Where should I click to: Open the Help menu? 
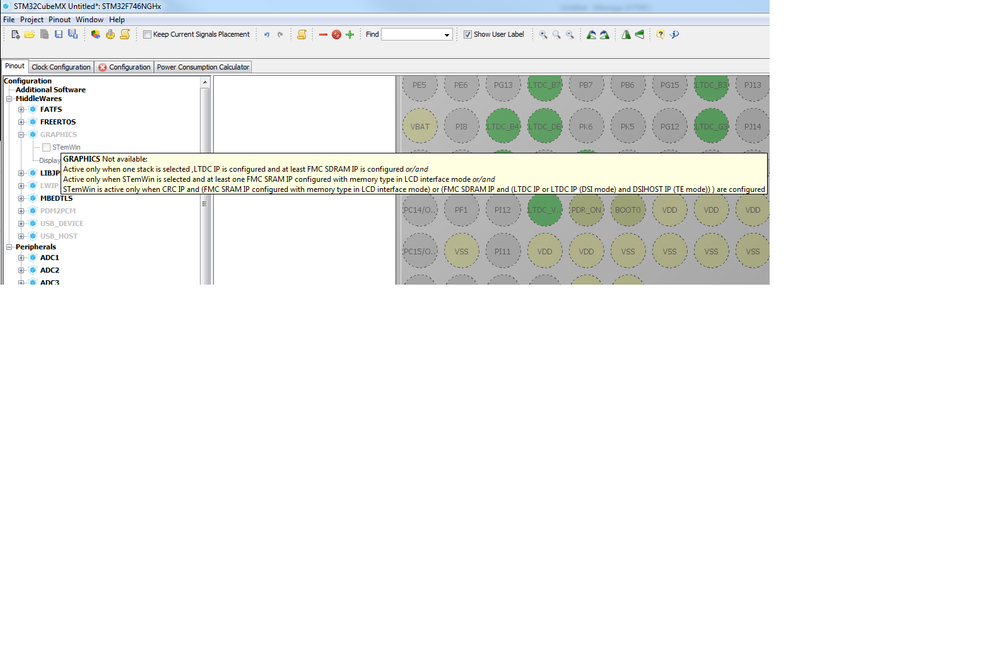click(116, 20)
